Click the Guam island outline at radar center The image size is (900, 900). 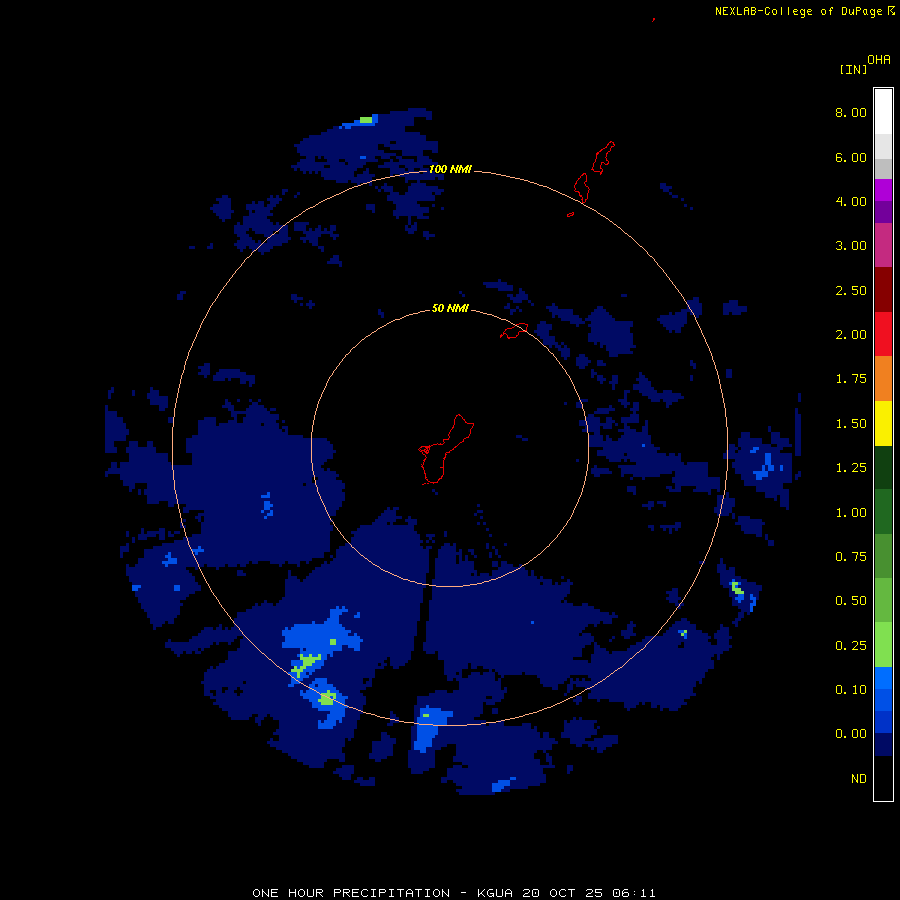tap(446, 449)
